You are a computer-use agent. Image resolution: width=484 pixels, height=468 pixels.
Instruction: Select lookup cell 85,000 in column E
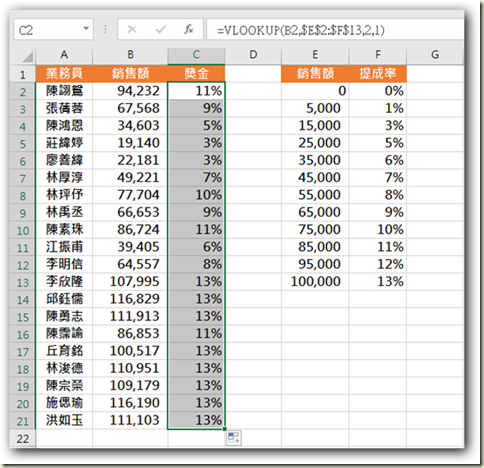[315, 247]
